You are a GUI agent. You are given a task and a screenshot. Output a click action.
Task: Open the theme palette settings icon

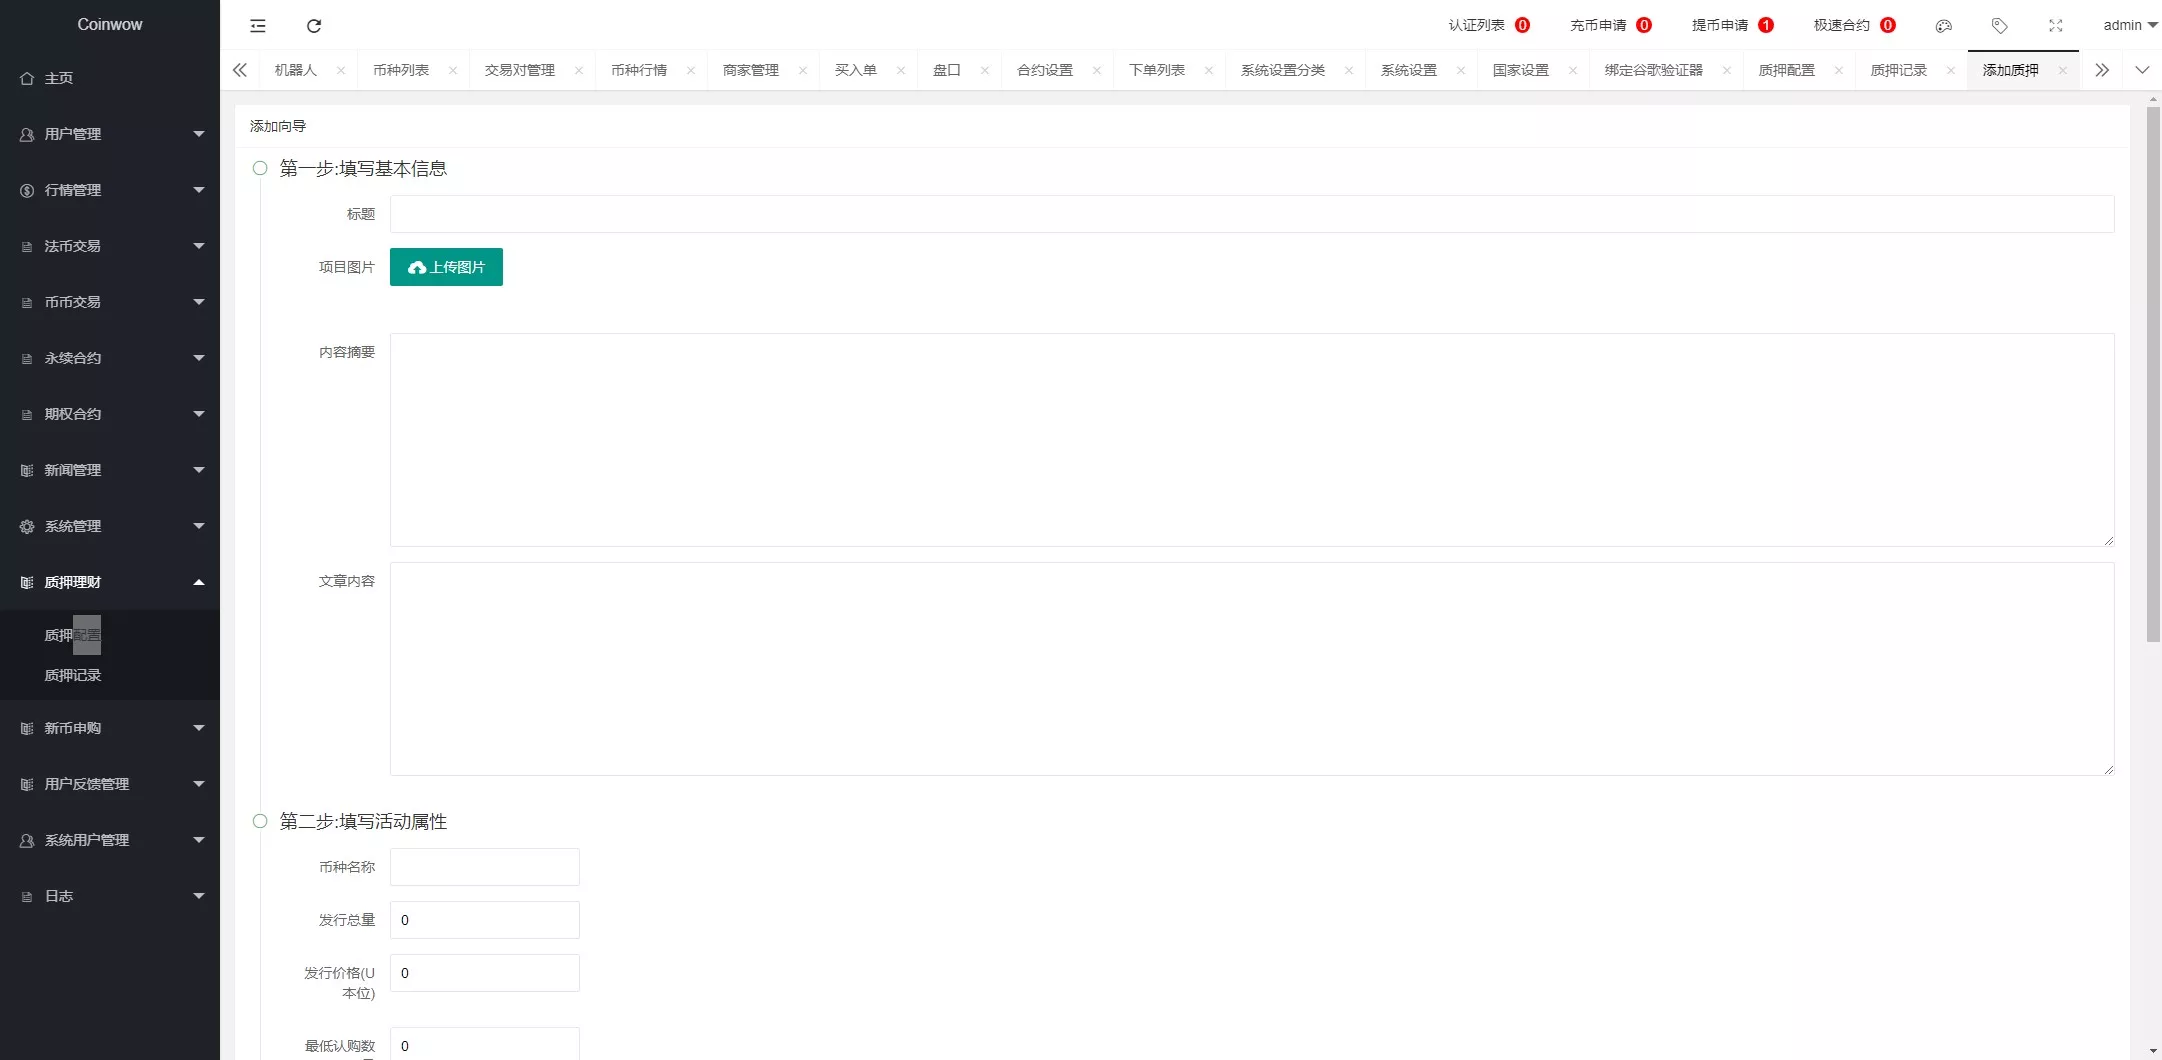coord(1946,25)
